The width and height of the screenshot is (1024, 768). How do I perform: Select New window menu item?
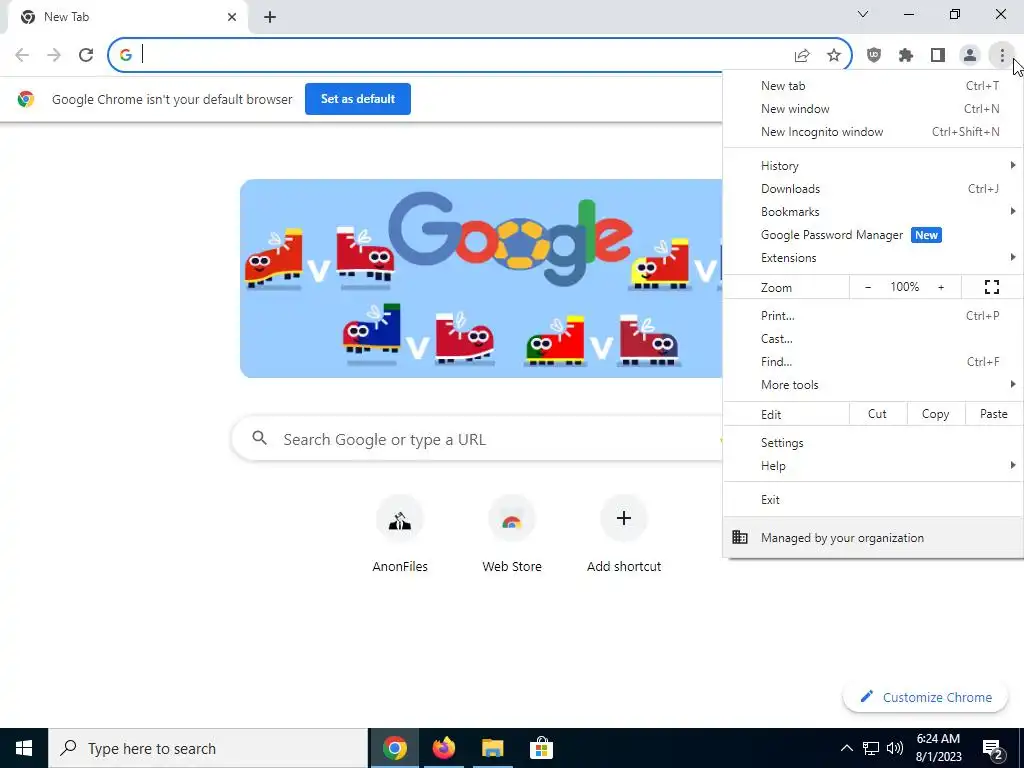[873, 109]
